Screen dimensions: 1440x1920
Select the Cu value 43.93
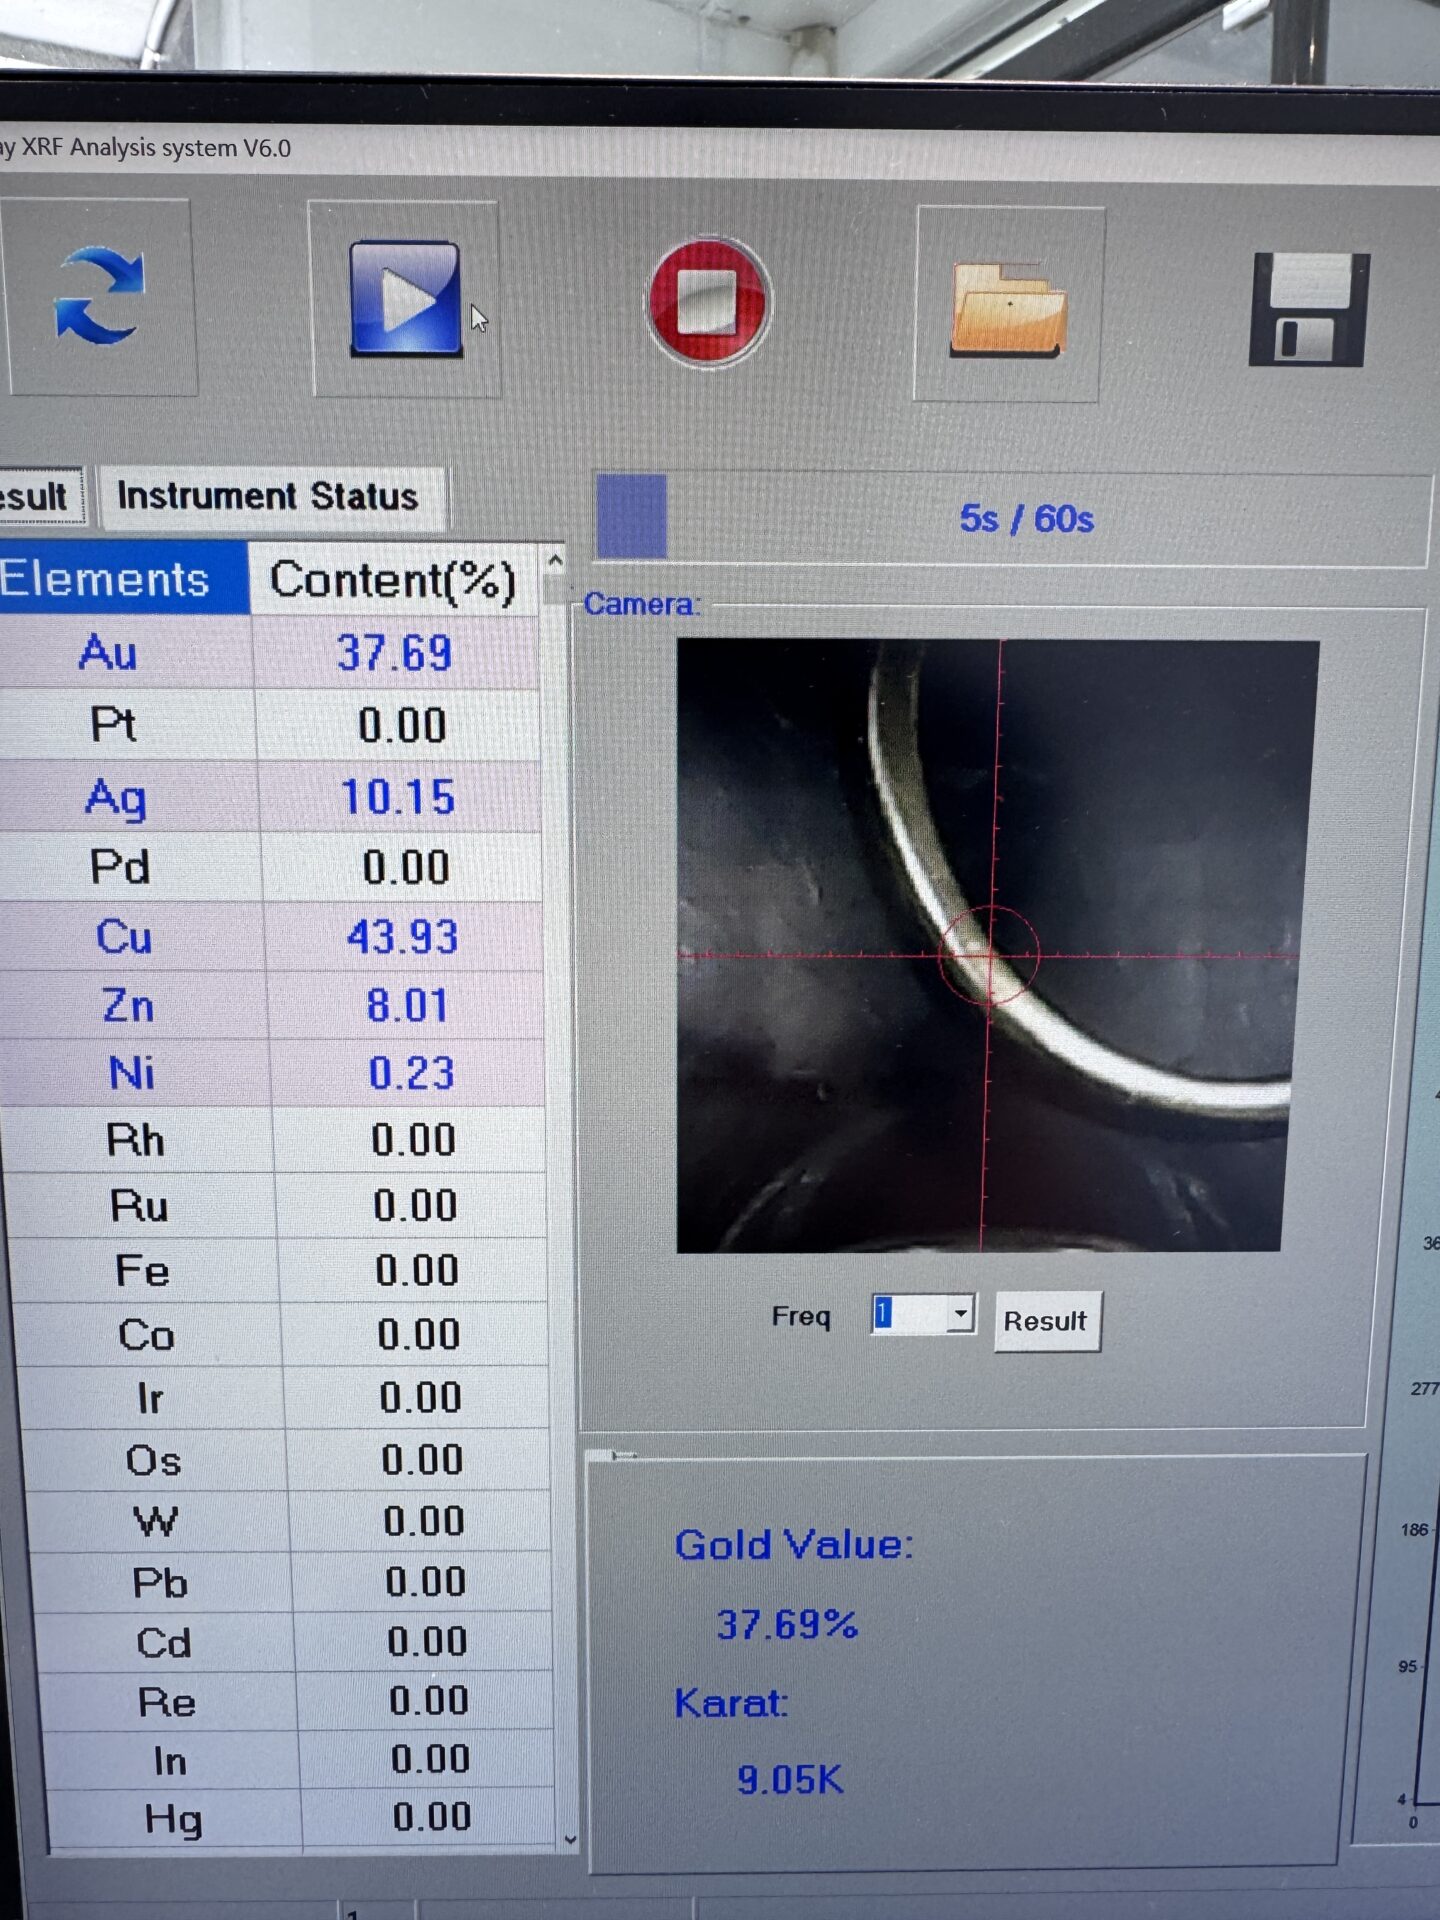coord(403,937)
